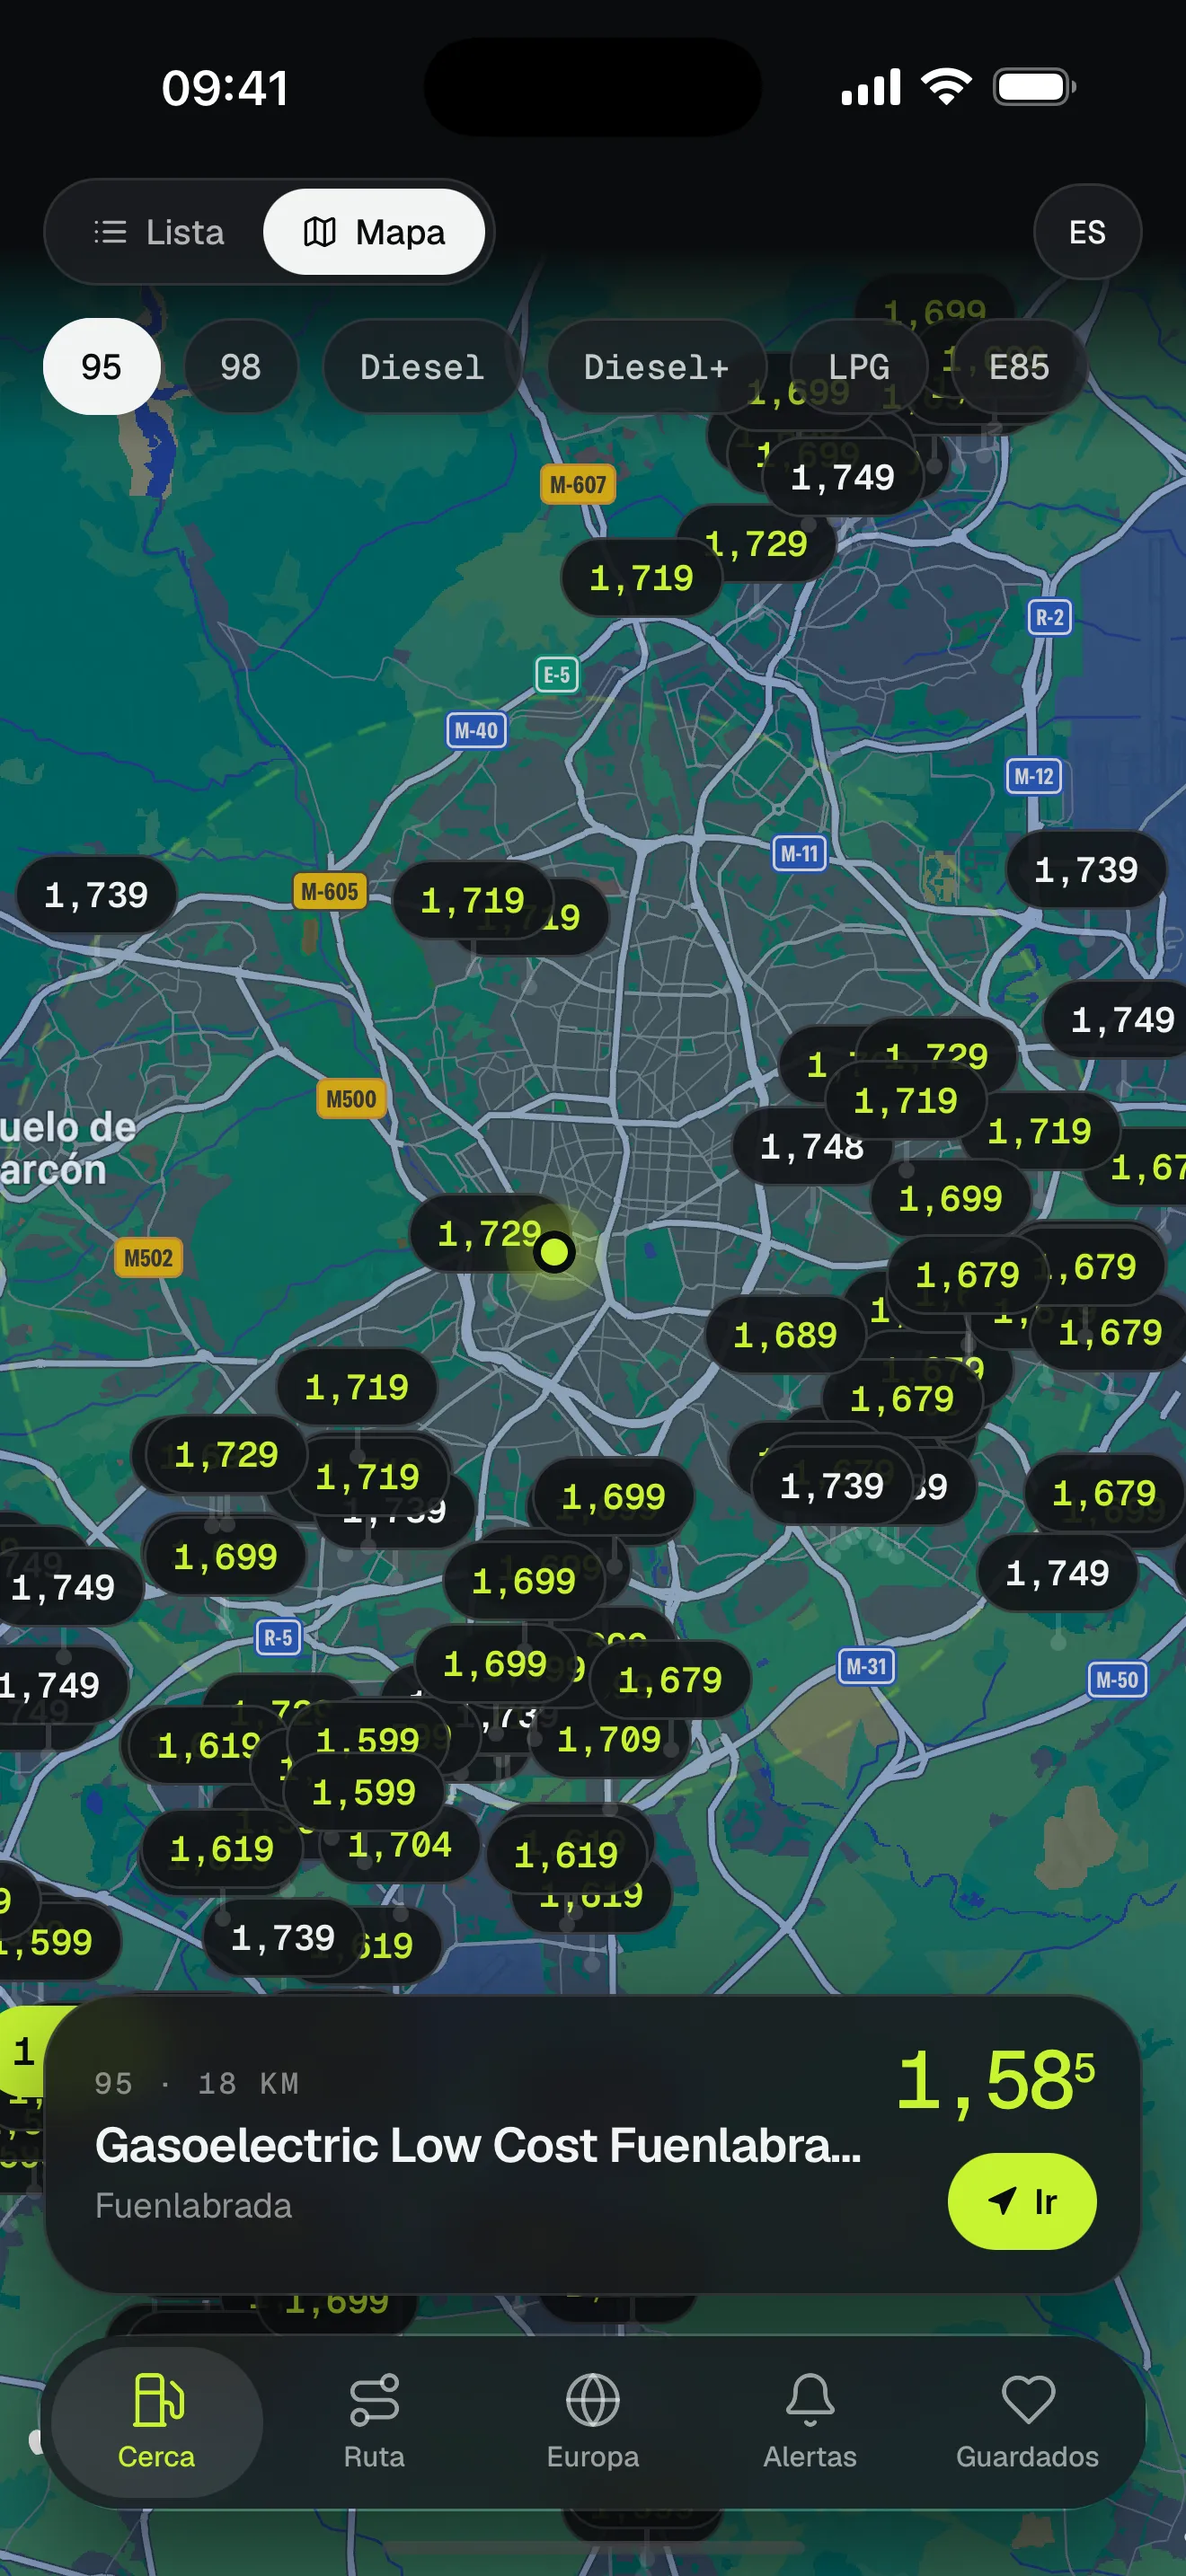Image resolution: width=1186 pixels, height=2576 pixels.
Task: Select the 1,704 price marker
Action: (x=400, y=1844)
